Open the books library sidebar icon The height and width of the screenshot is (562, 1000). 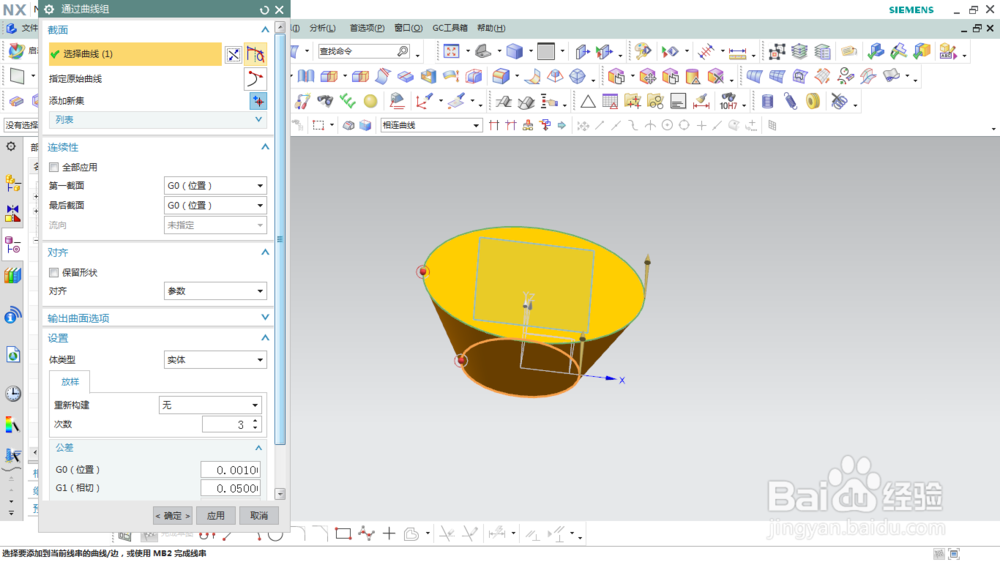pos(13,276)
